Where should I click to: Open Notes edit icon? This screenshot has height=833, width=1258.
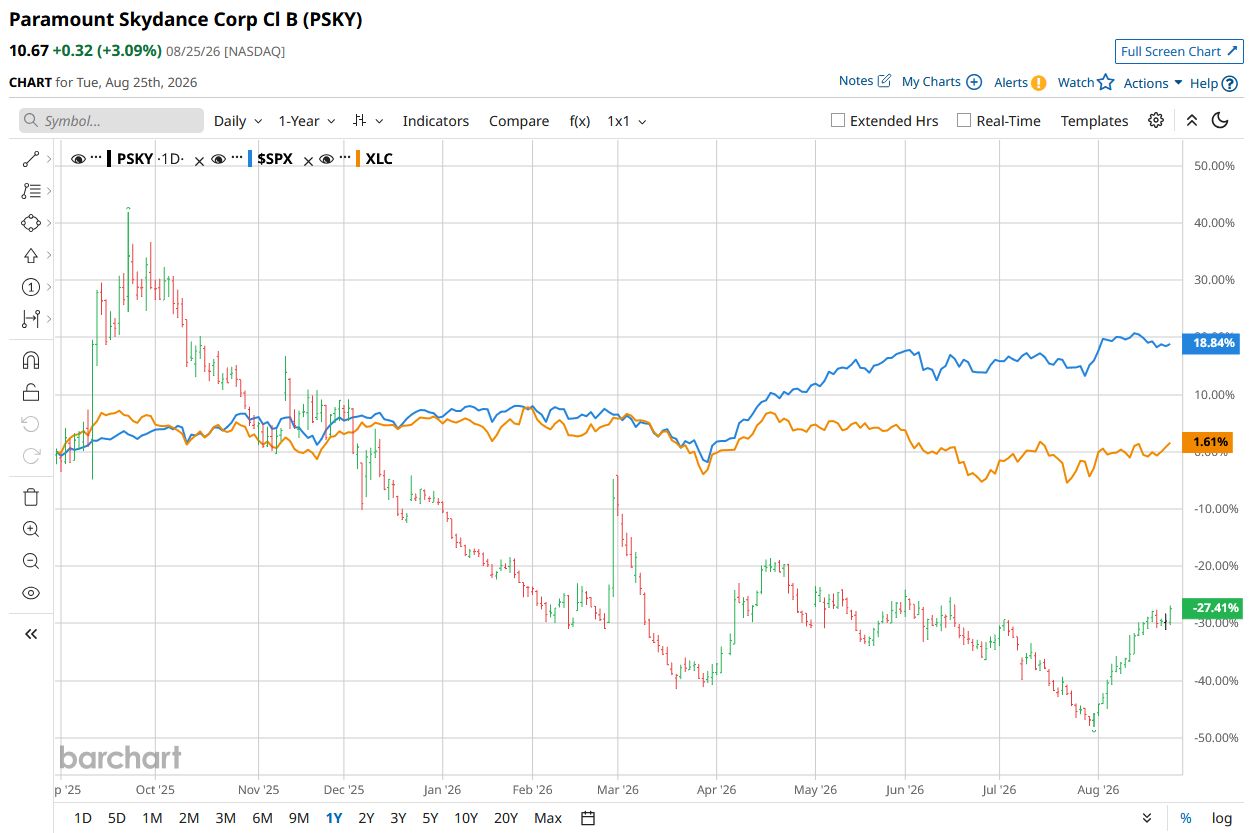tap(884, 81)
